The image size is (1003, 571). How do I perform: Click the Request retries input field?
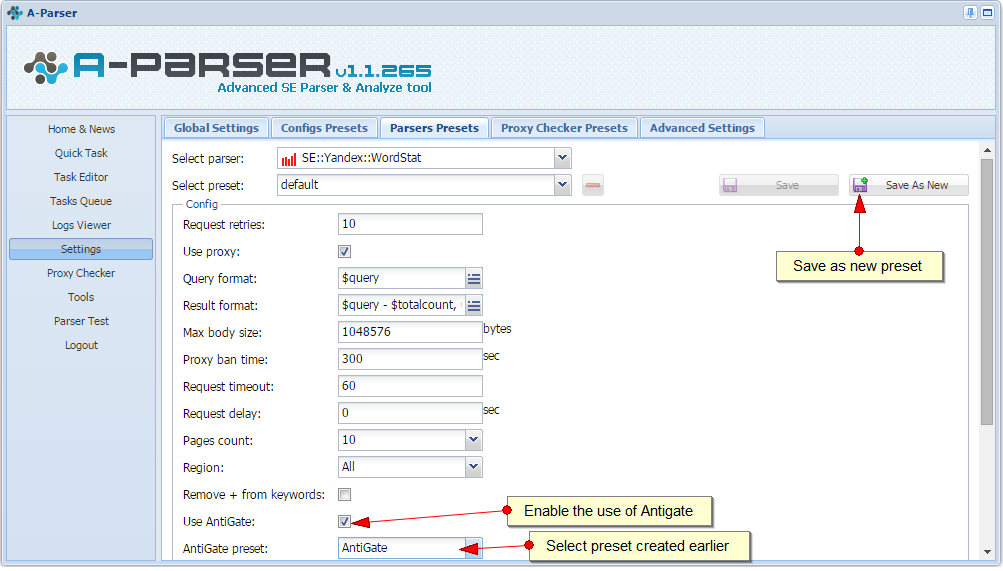pyautogui.click(x=410, y=224)
